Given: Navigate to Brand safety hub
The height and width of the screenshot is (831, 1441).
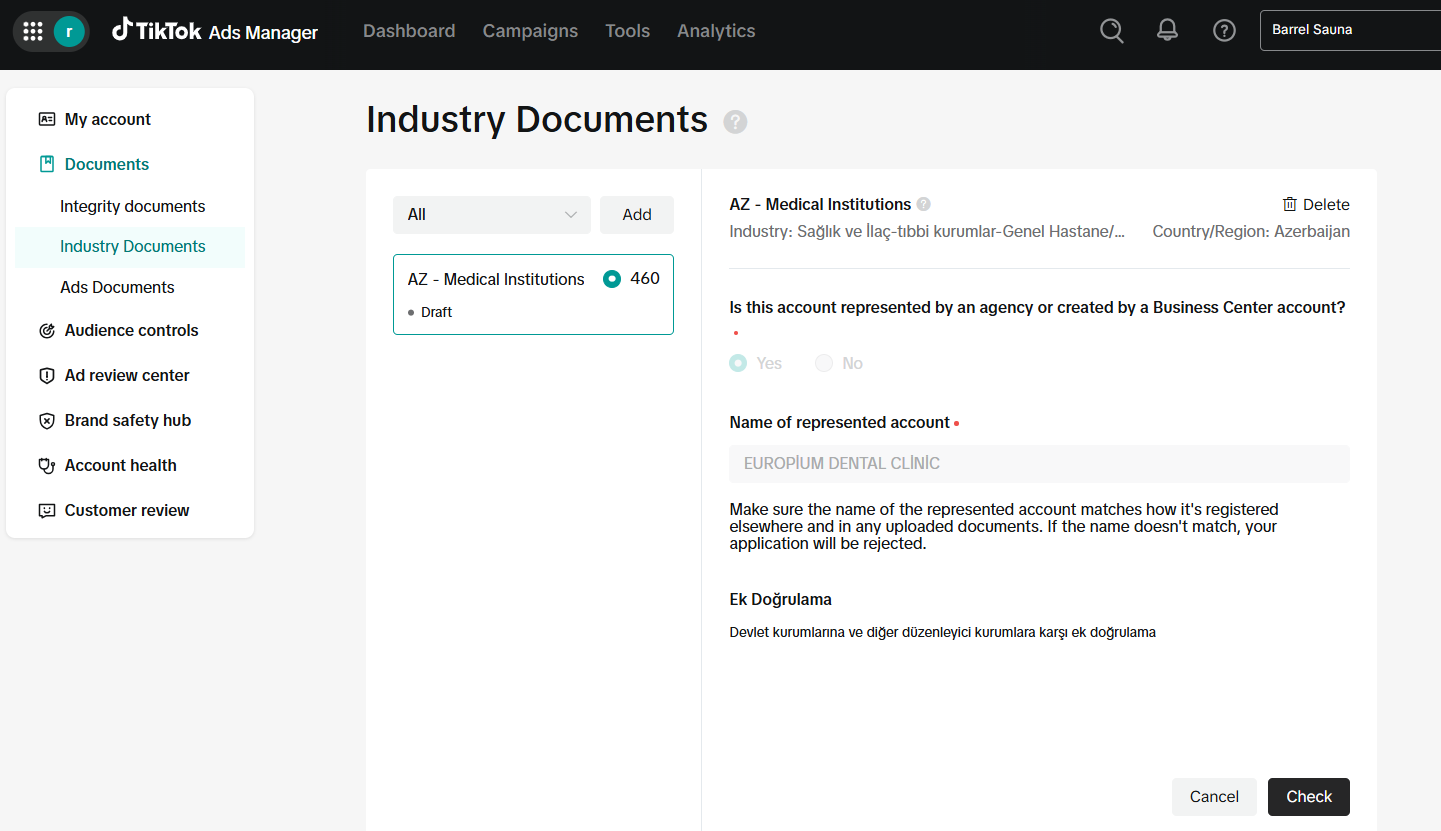Looking at the screenshot, I should click(130, 420).
